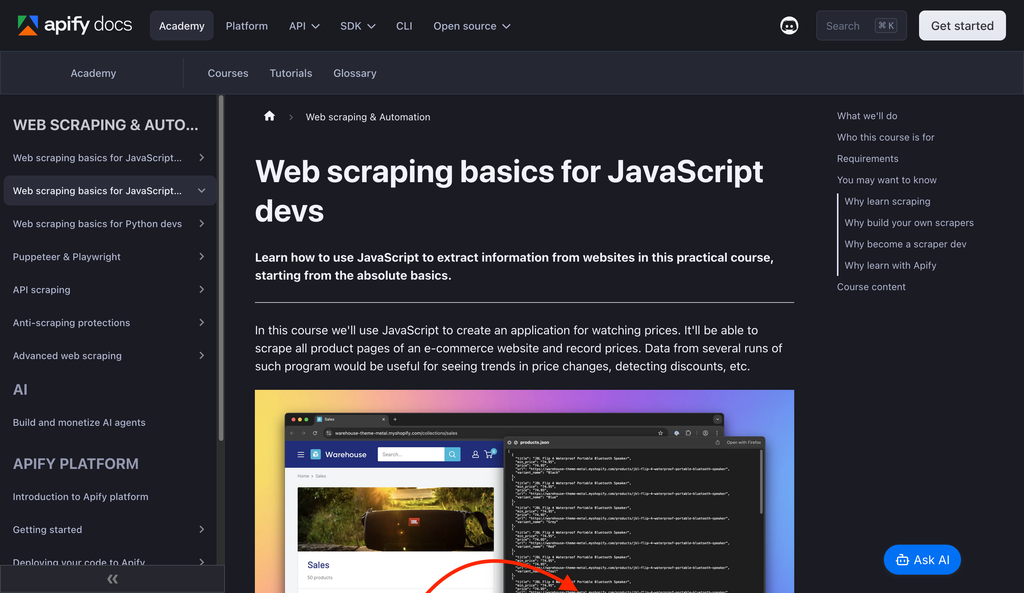The width and height of the screenshot is (1024, 593).
Task: Click the home breadcrumb icon
Action: click(269, 116)
